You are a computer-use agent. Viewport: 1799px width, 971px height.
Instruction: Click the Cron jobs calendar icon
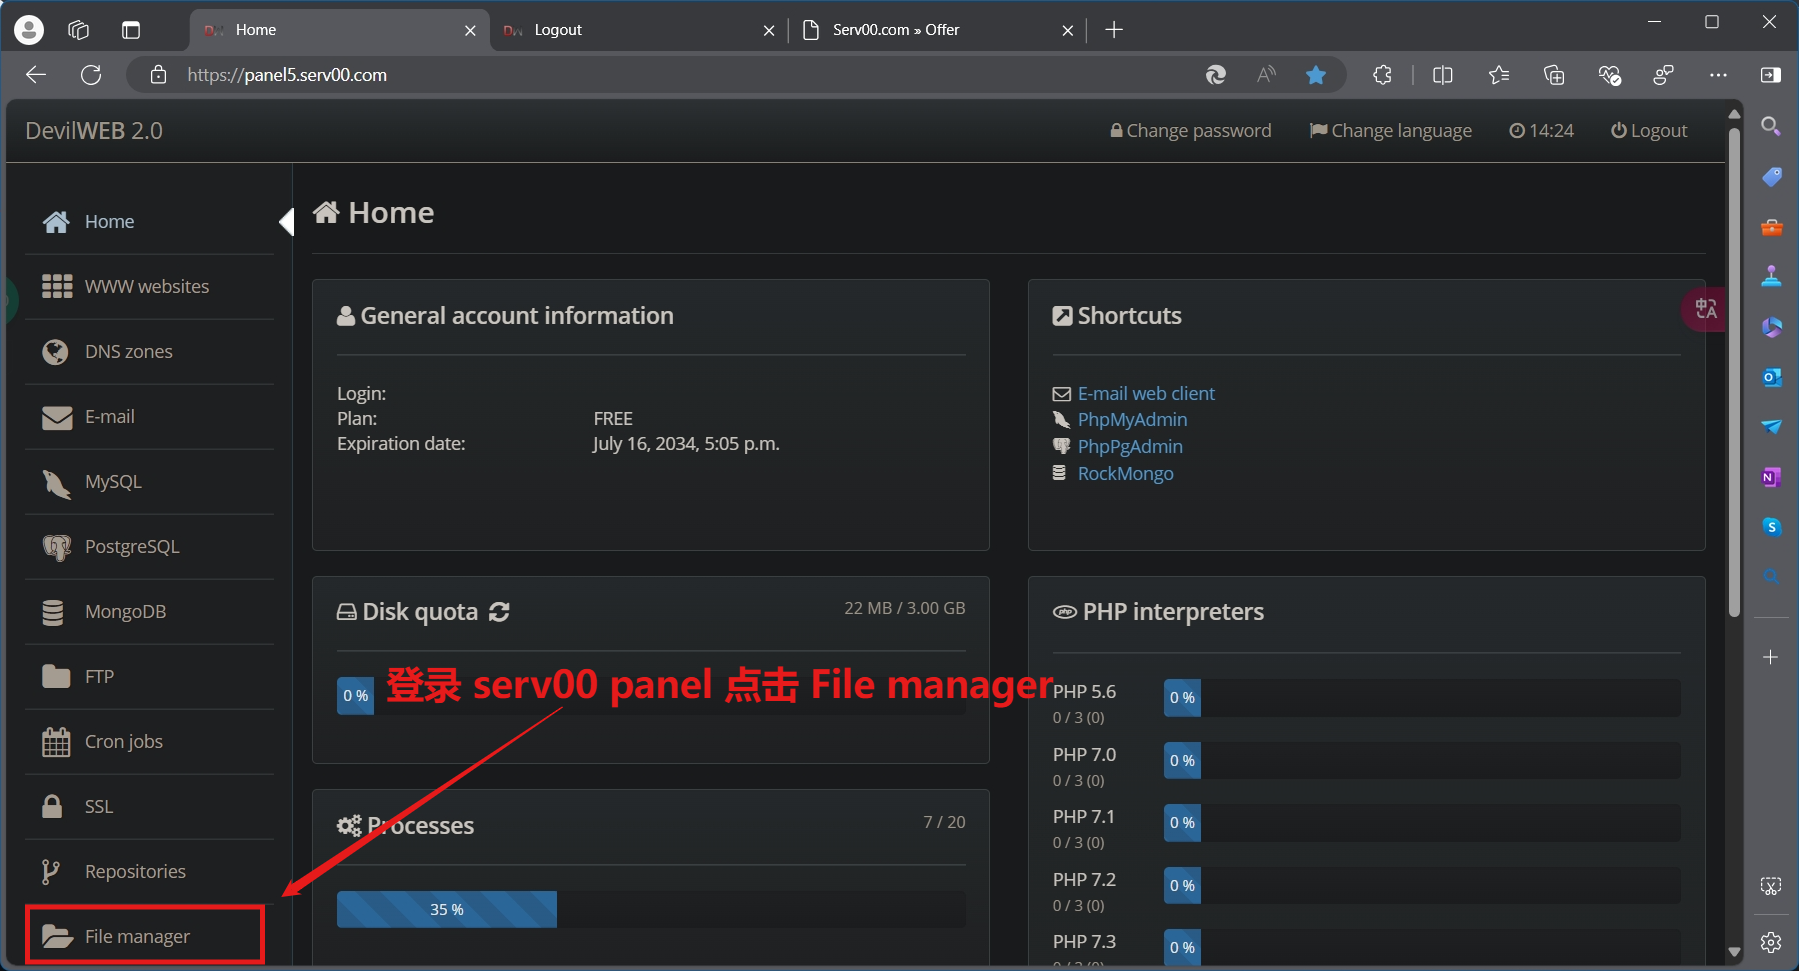coord(56,742)
